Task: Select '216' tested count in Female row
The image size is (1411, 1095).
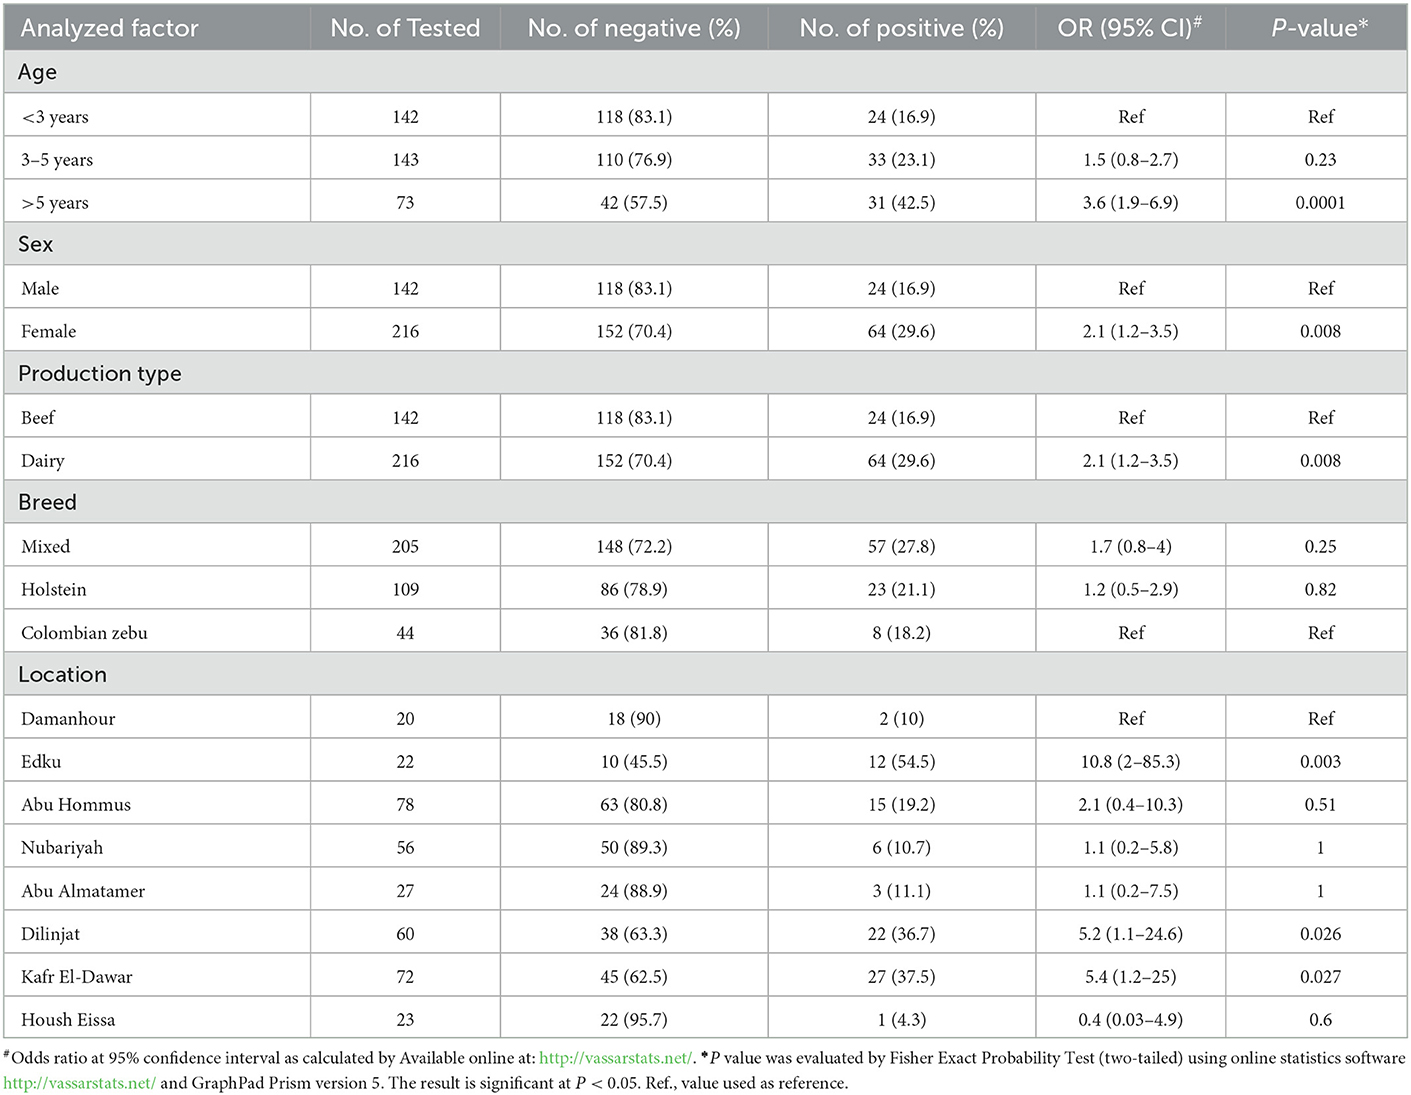Action: (405, 332)
